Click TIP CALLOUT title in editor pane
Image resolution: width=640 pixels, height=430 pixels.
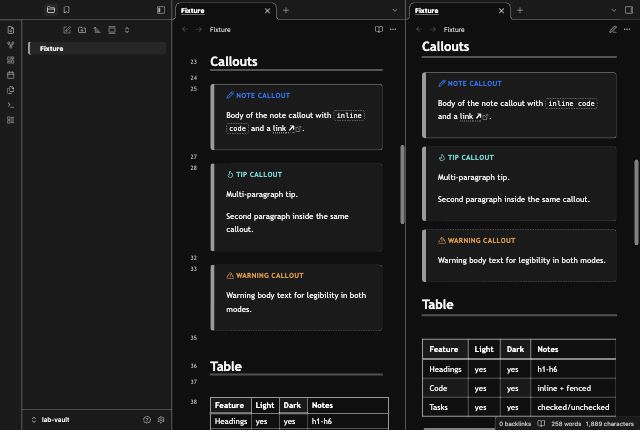tap(259, 175)
